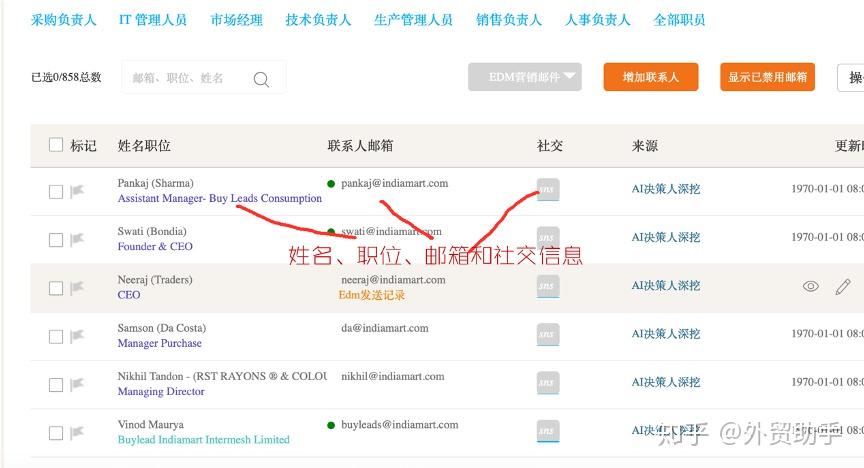Tick checkbox for Nikhil Tandon row
This screenshot has width=864, height=468.
(x=56, y=385)
